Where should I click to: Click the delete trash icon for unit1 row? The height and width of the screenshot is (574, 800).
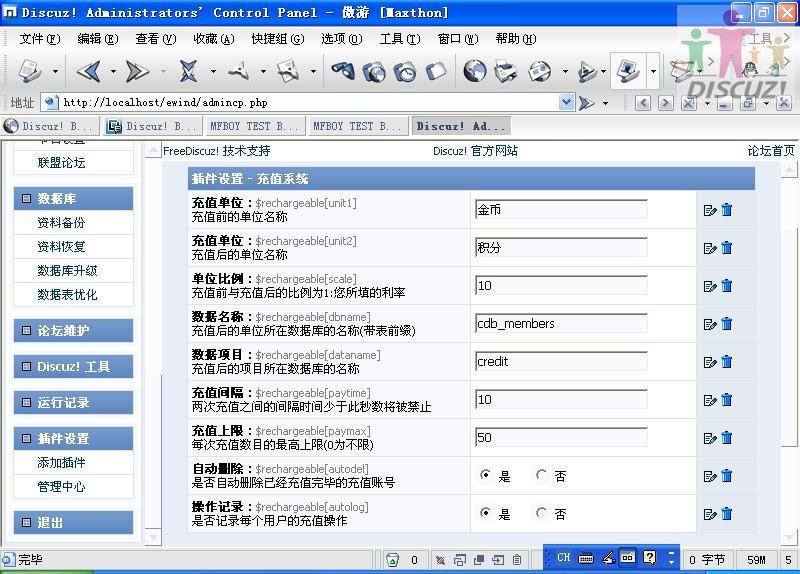point(727,210)
